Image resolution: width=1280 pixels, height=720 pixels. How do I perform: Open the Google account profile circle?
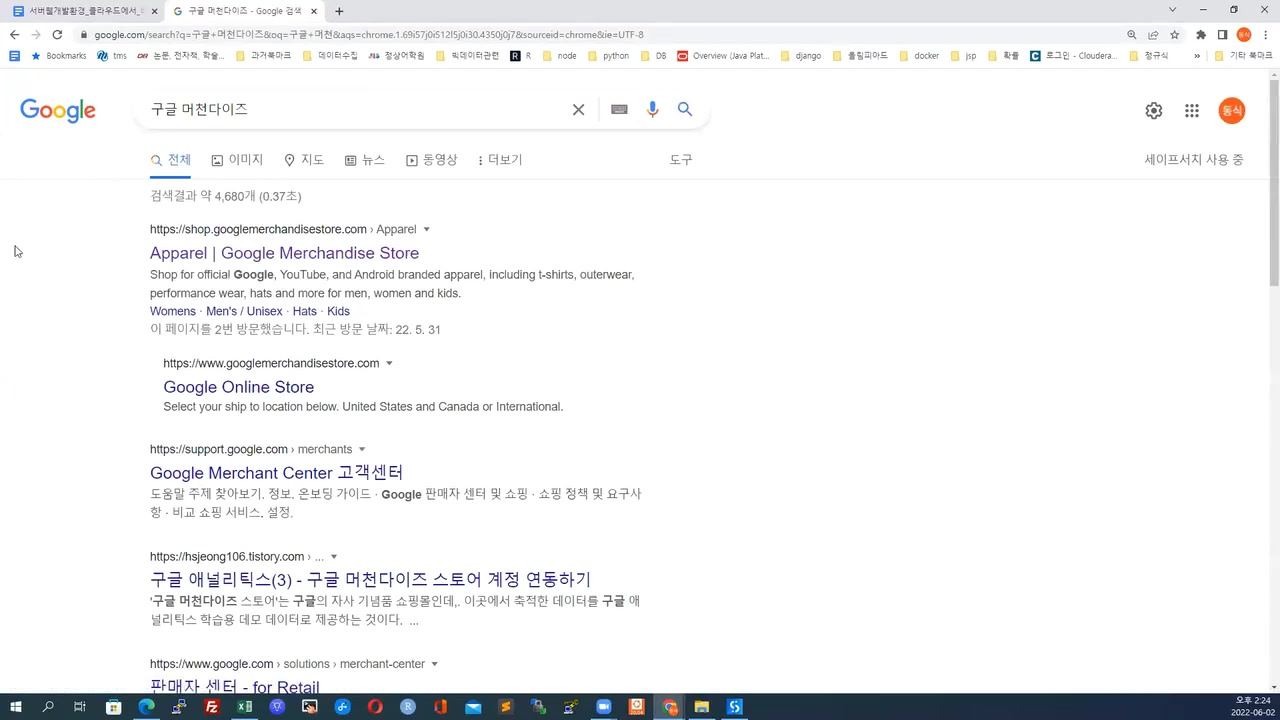tap(1232, 110)
